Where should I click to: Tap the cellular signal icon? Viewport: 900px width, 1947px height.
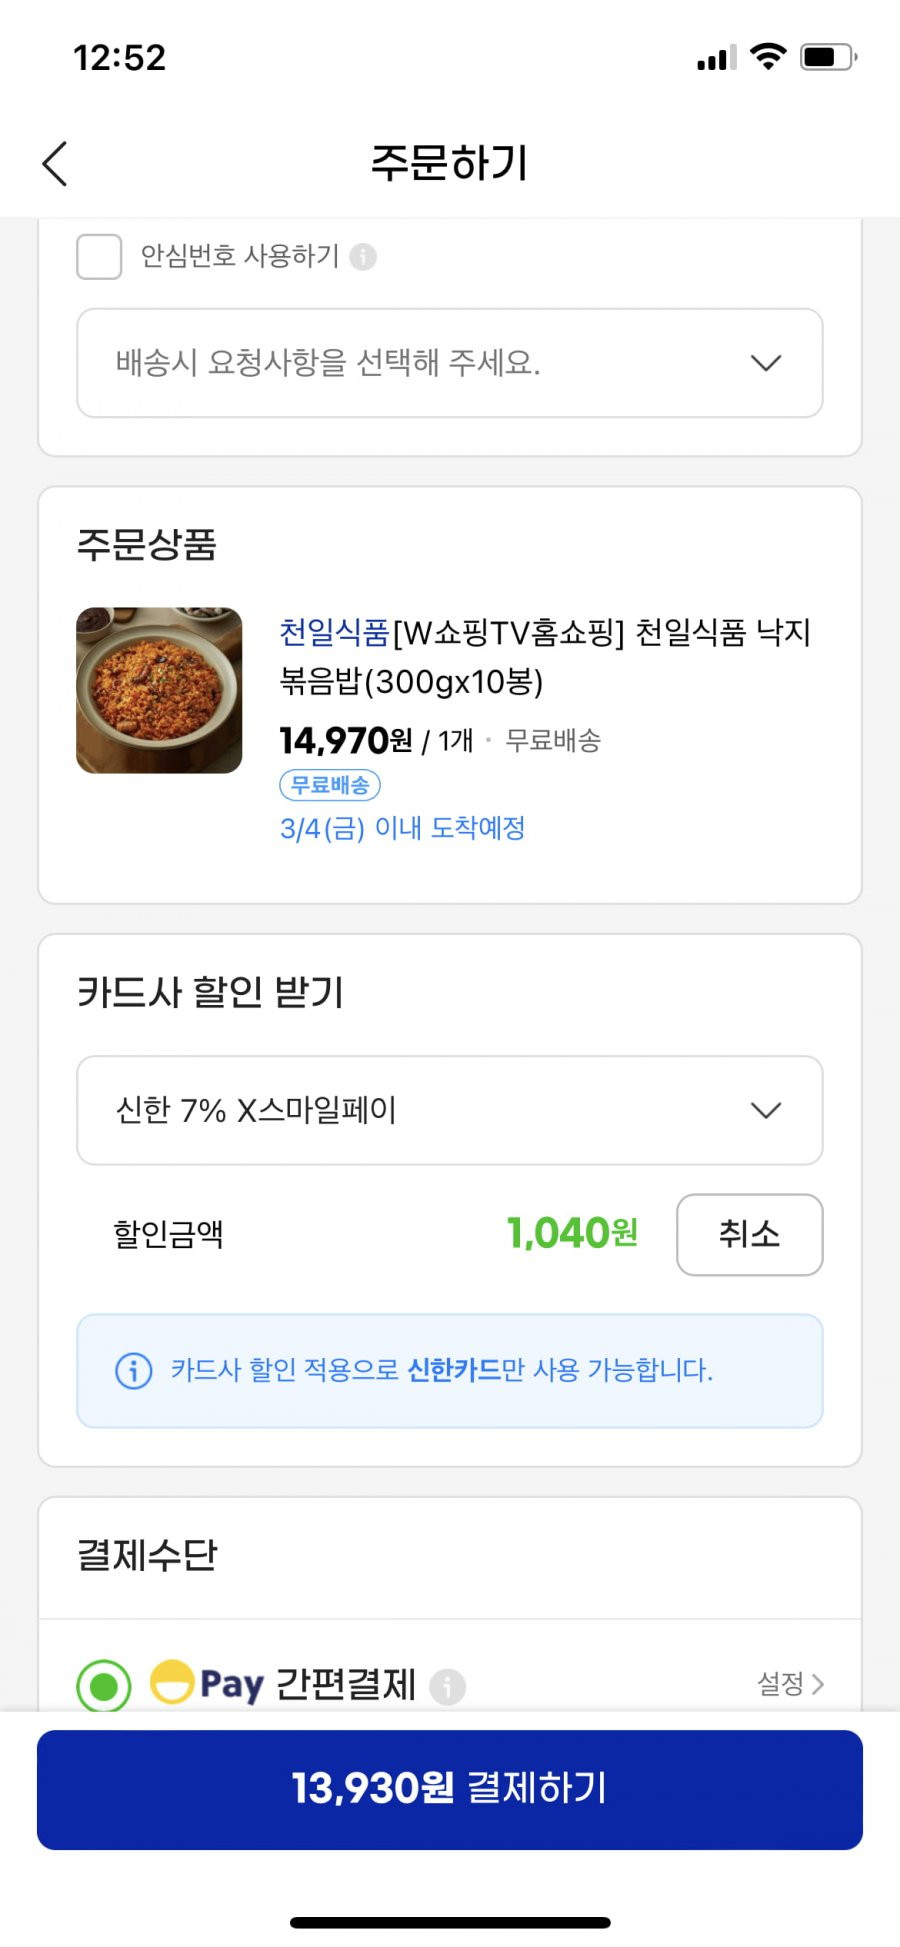click(x=717, y=58)
